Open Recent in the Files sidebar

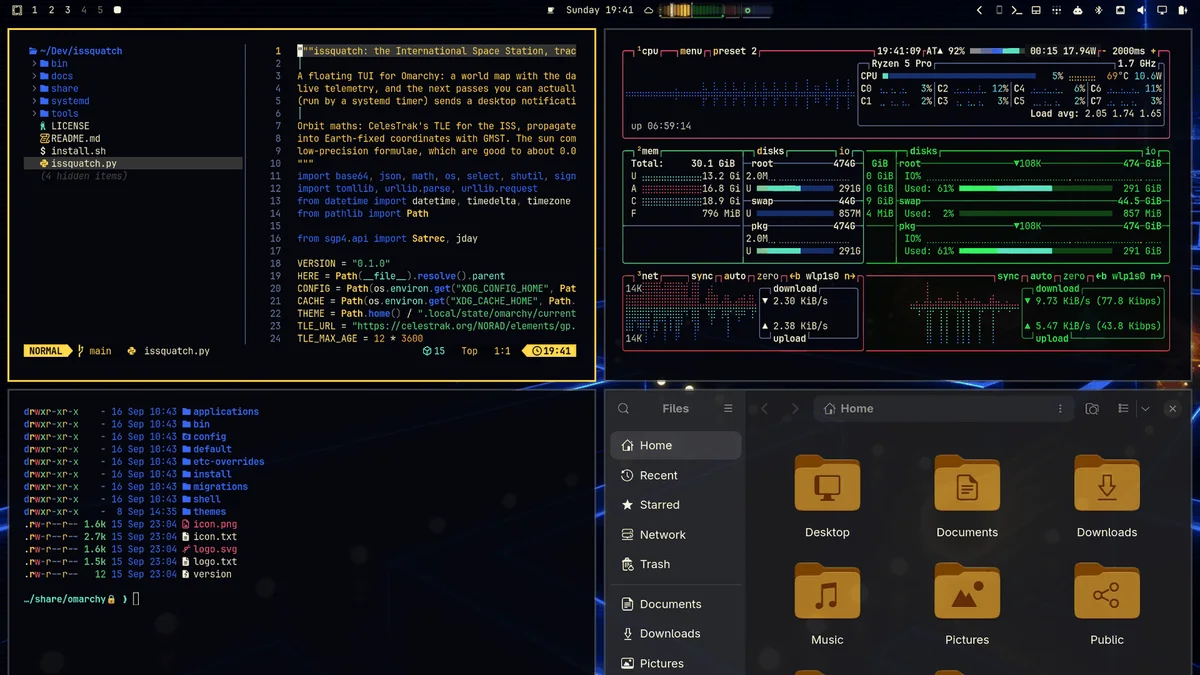(676, 475)
